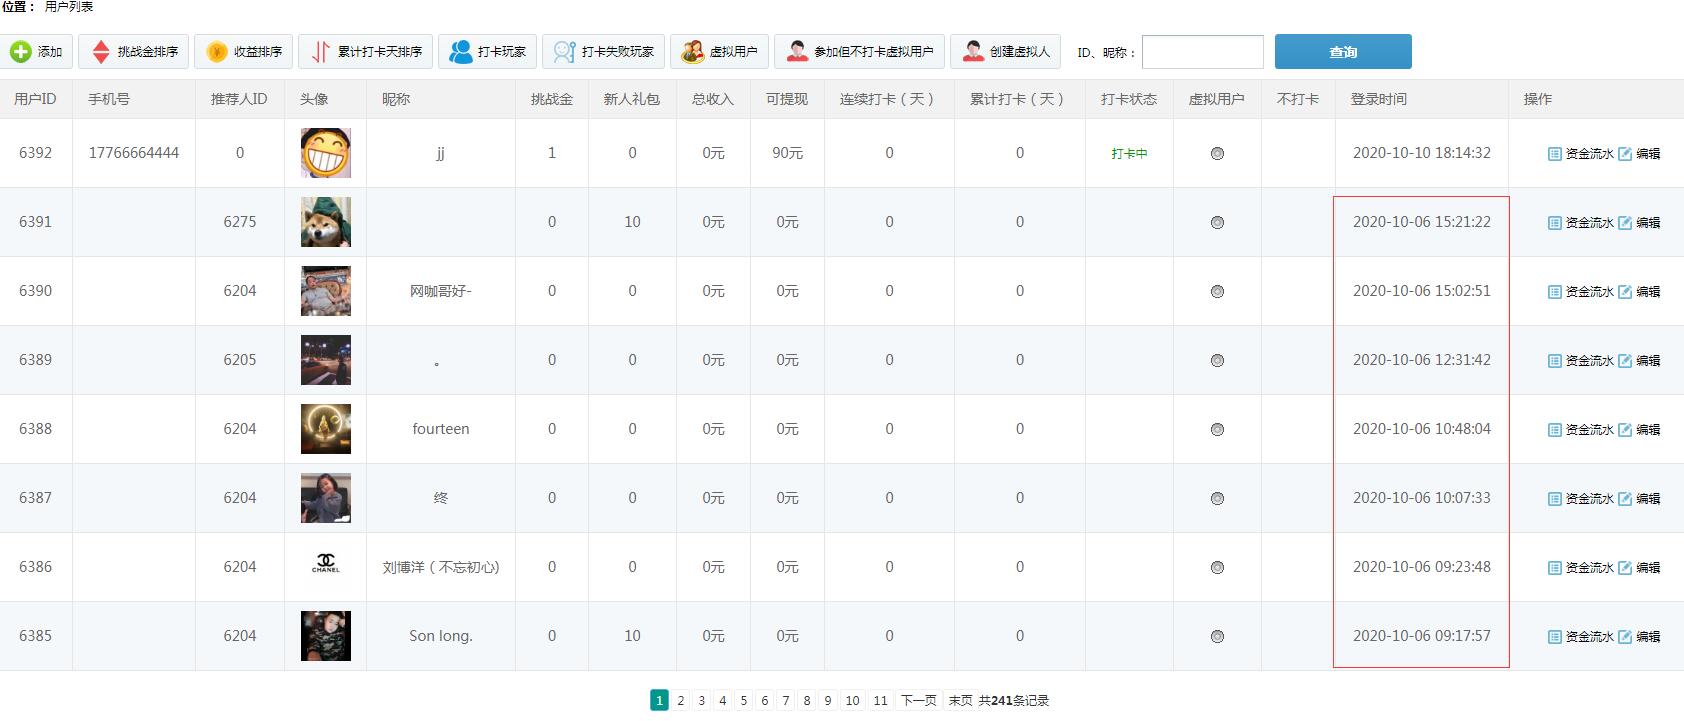Open 资金流水 for user 6389
1684x721 pixels.
point(1581,361)
